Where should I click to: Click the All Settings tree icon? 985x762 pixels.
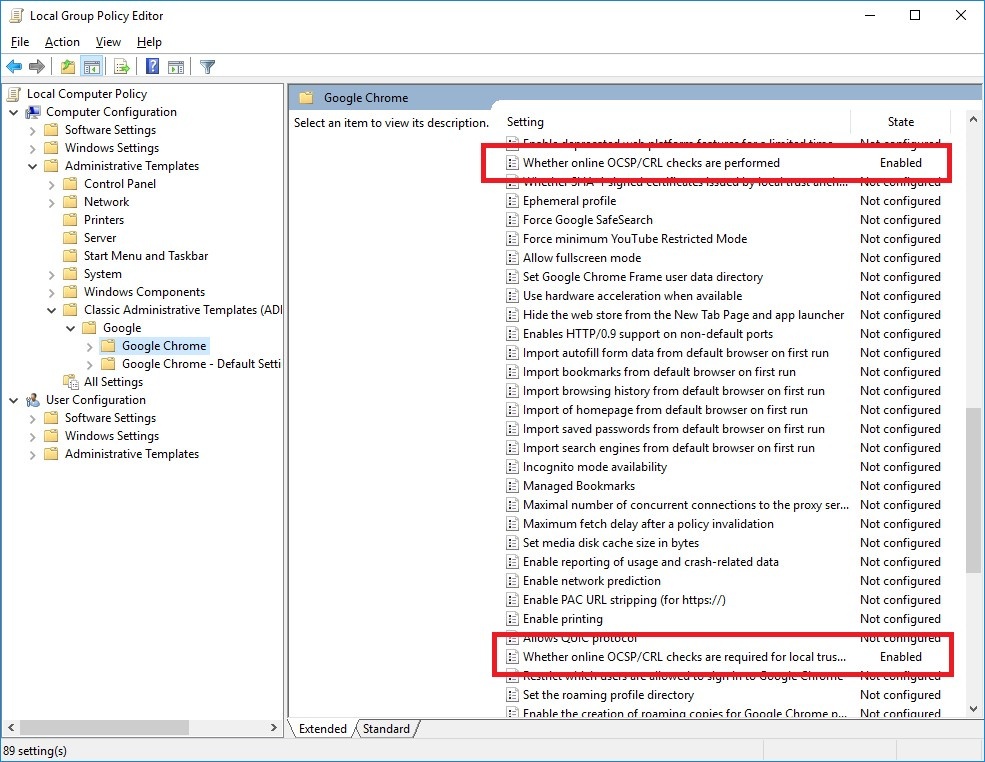tap(71, 382)
